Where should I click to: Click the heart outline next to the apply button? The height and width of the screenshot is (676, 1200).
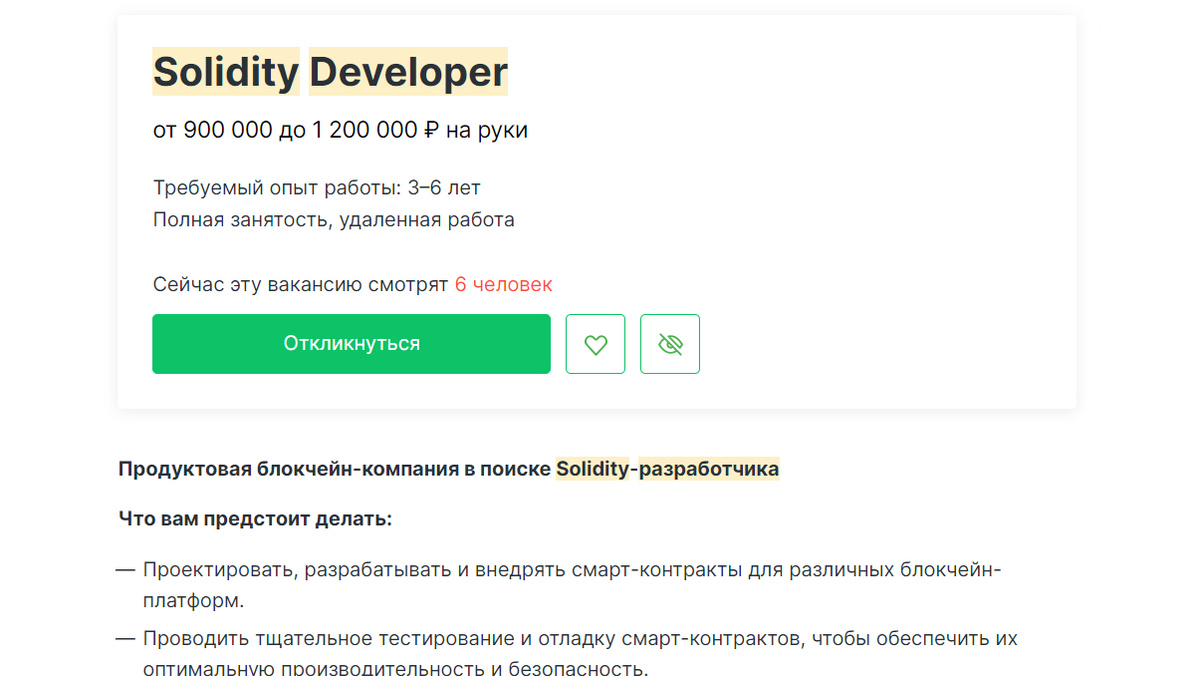[596, 344]
